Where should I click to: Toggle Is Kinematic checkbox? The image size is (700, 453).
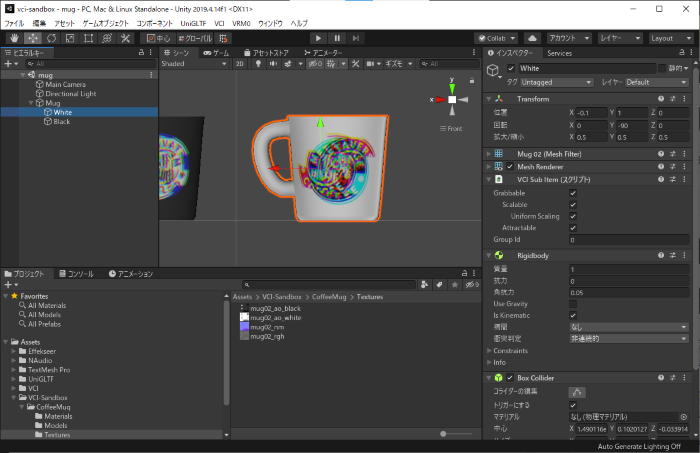coord(573,316)
